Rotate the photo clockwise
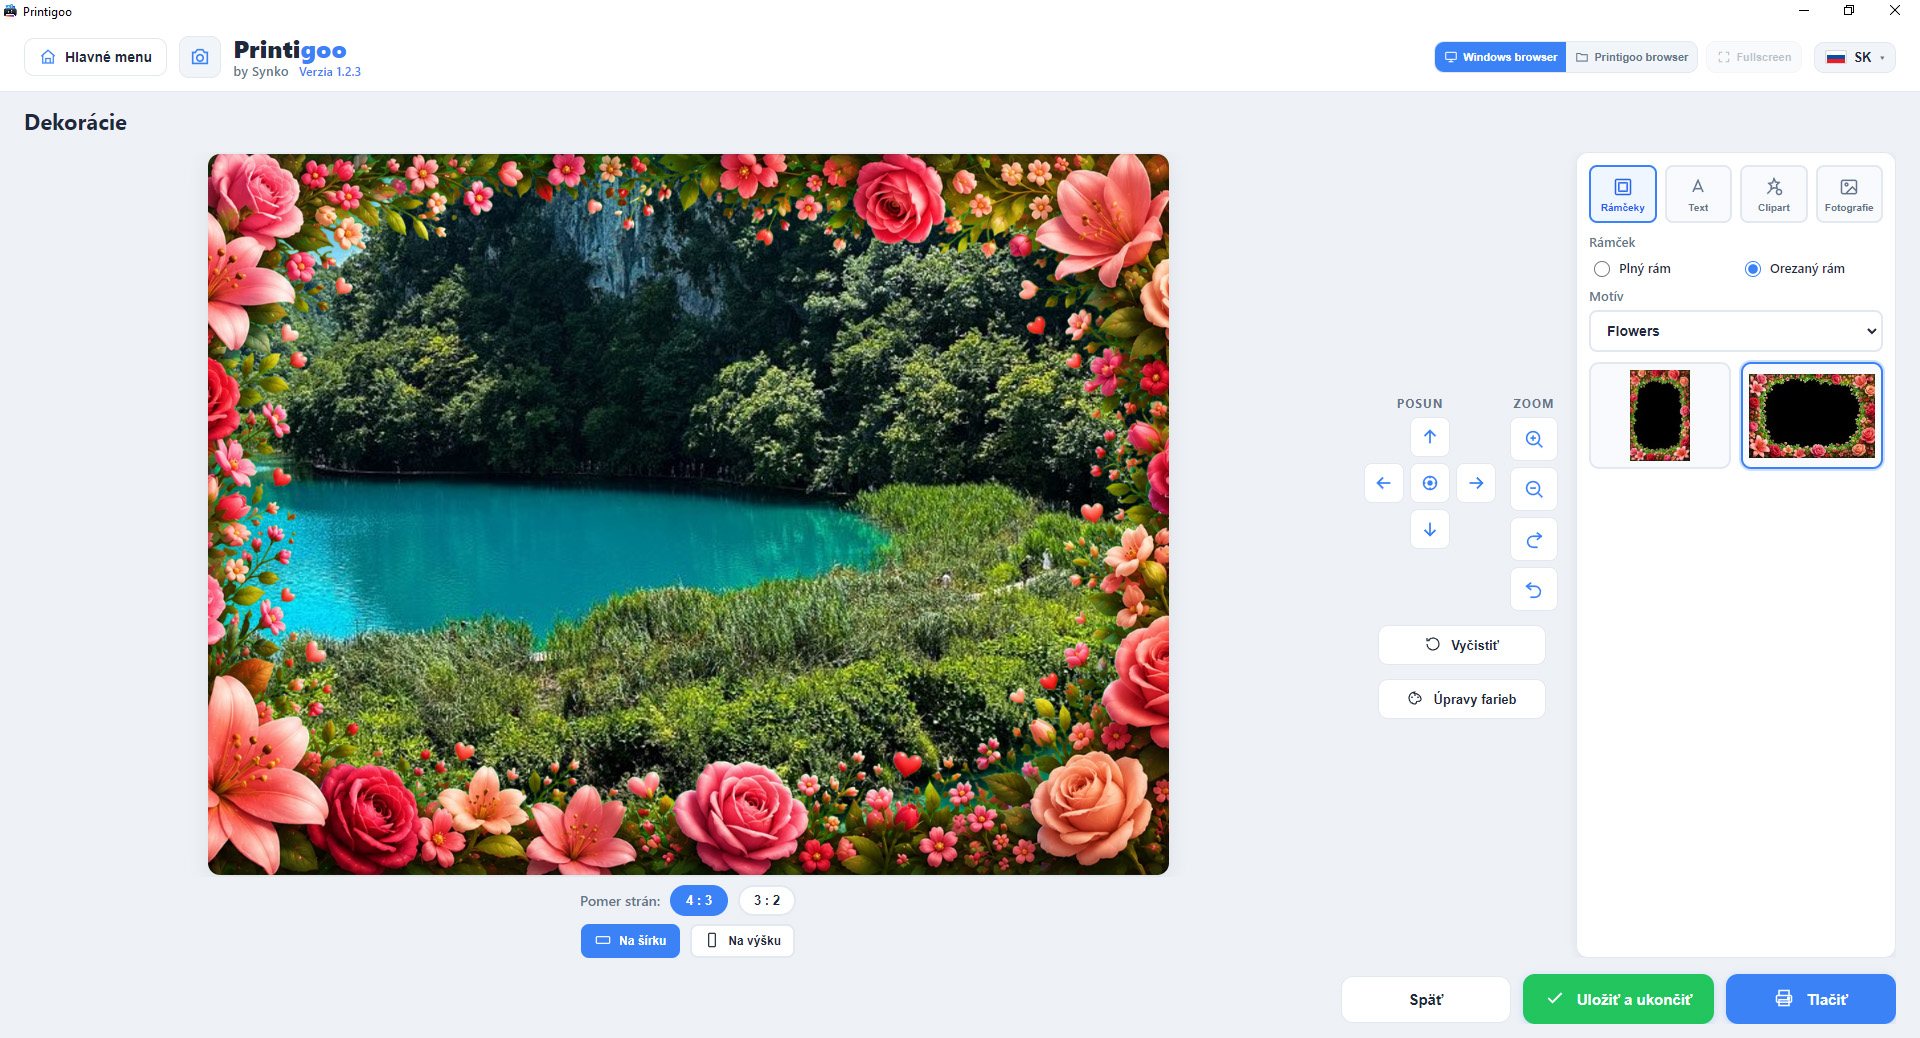 tap(1534, 540)
